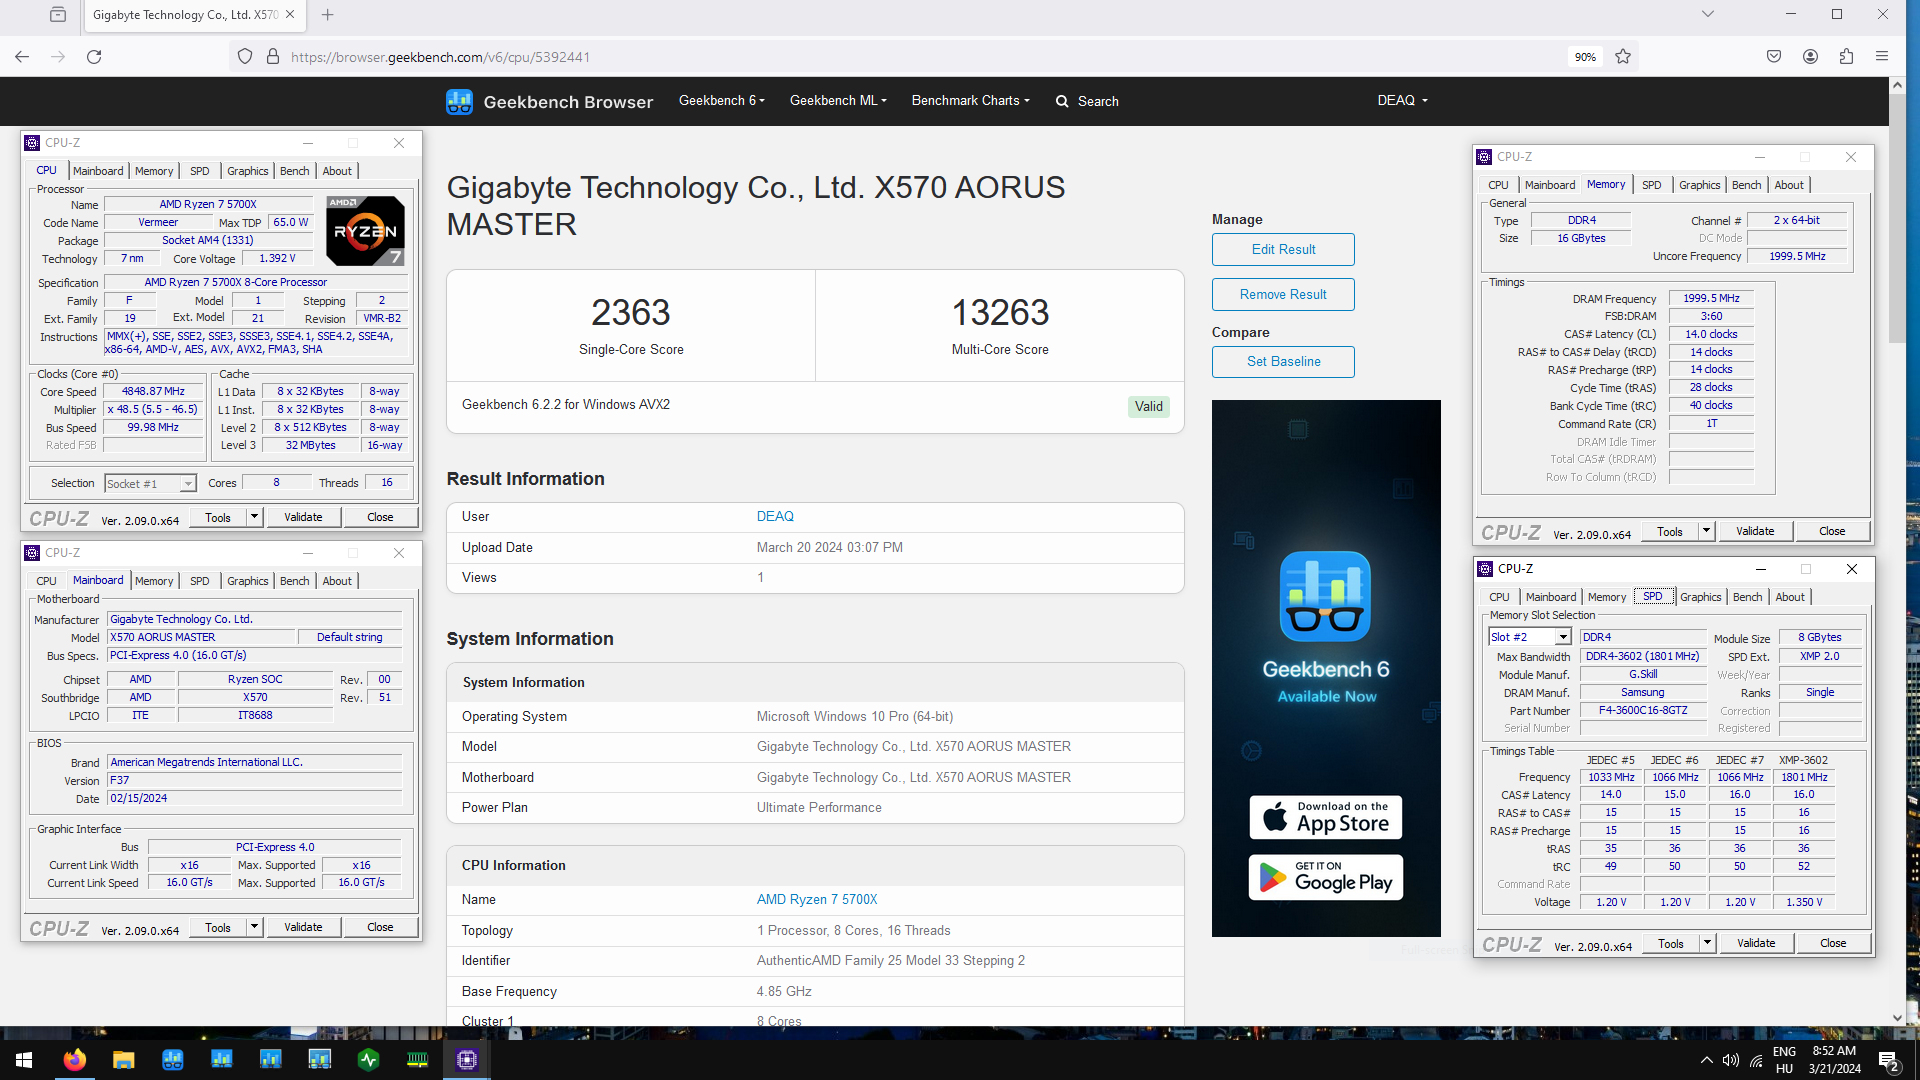The width and height of the screenshot is (1920, 1080).
Task: Open the Geekbench 6 dropdown menu
Action: tap(721, 101)
